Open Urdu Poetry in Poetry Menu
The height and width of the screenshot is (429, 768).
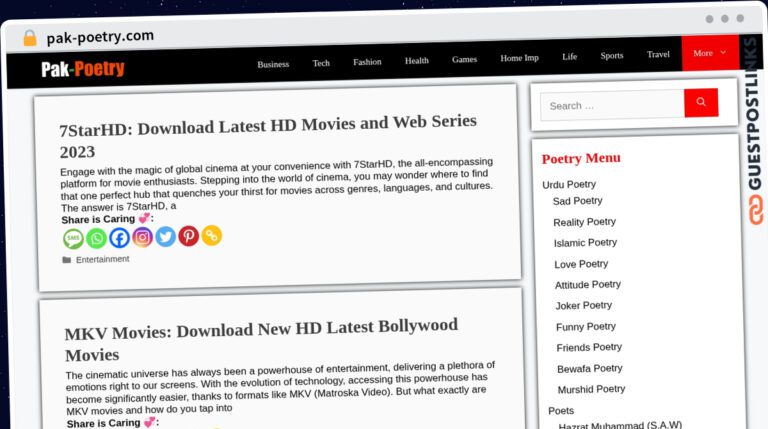pyautogui.click(x=569, y=185)
